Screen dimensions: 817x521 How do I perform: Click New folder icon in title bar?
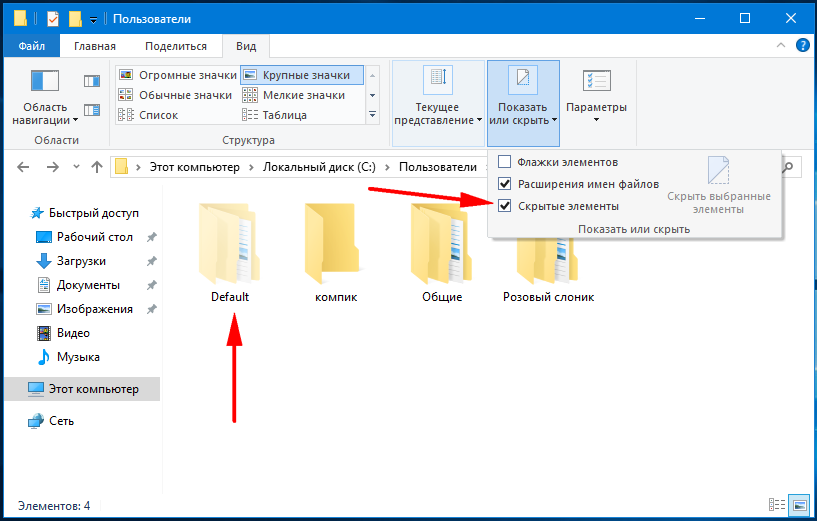pyautogui.click(x=76, y=19)
